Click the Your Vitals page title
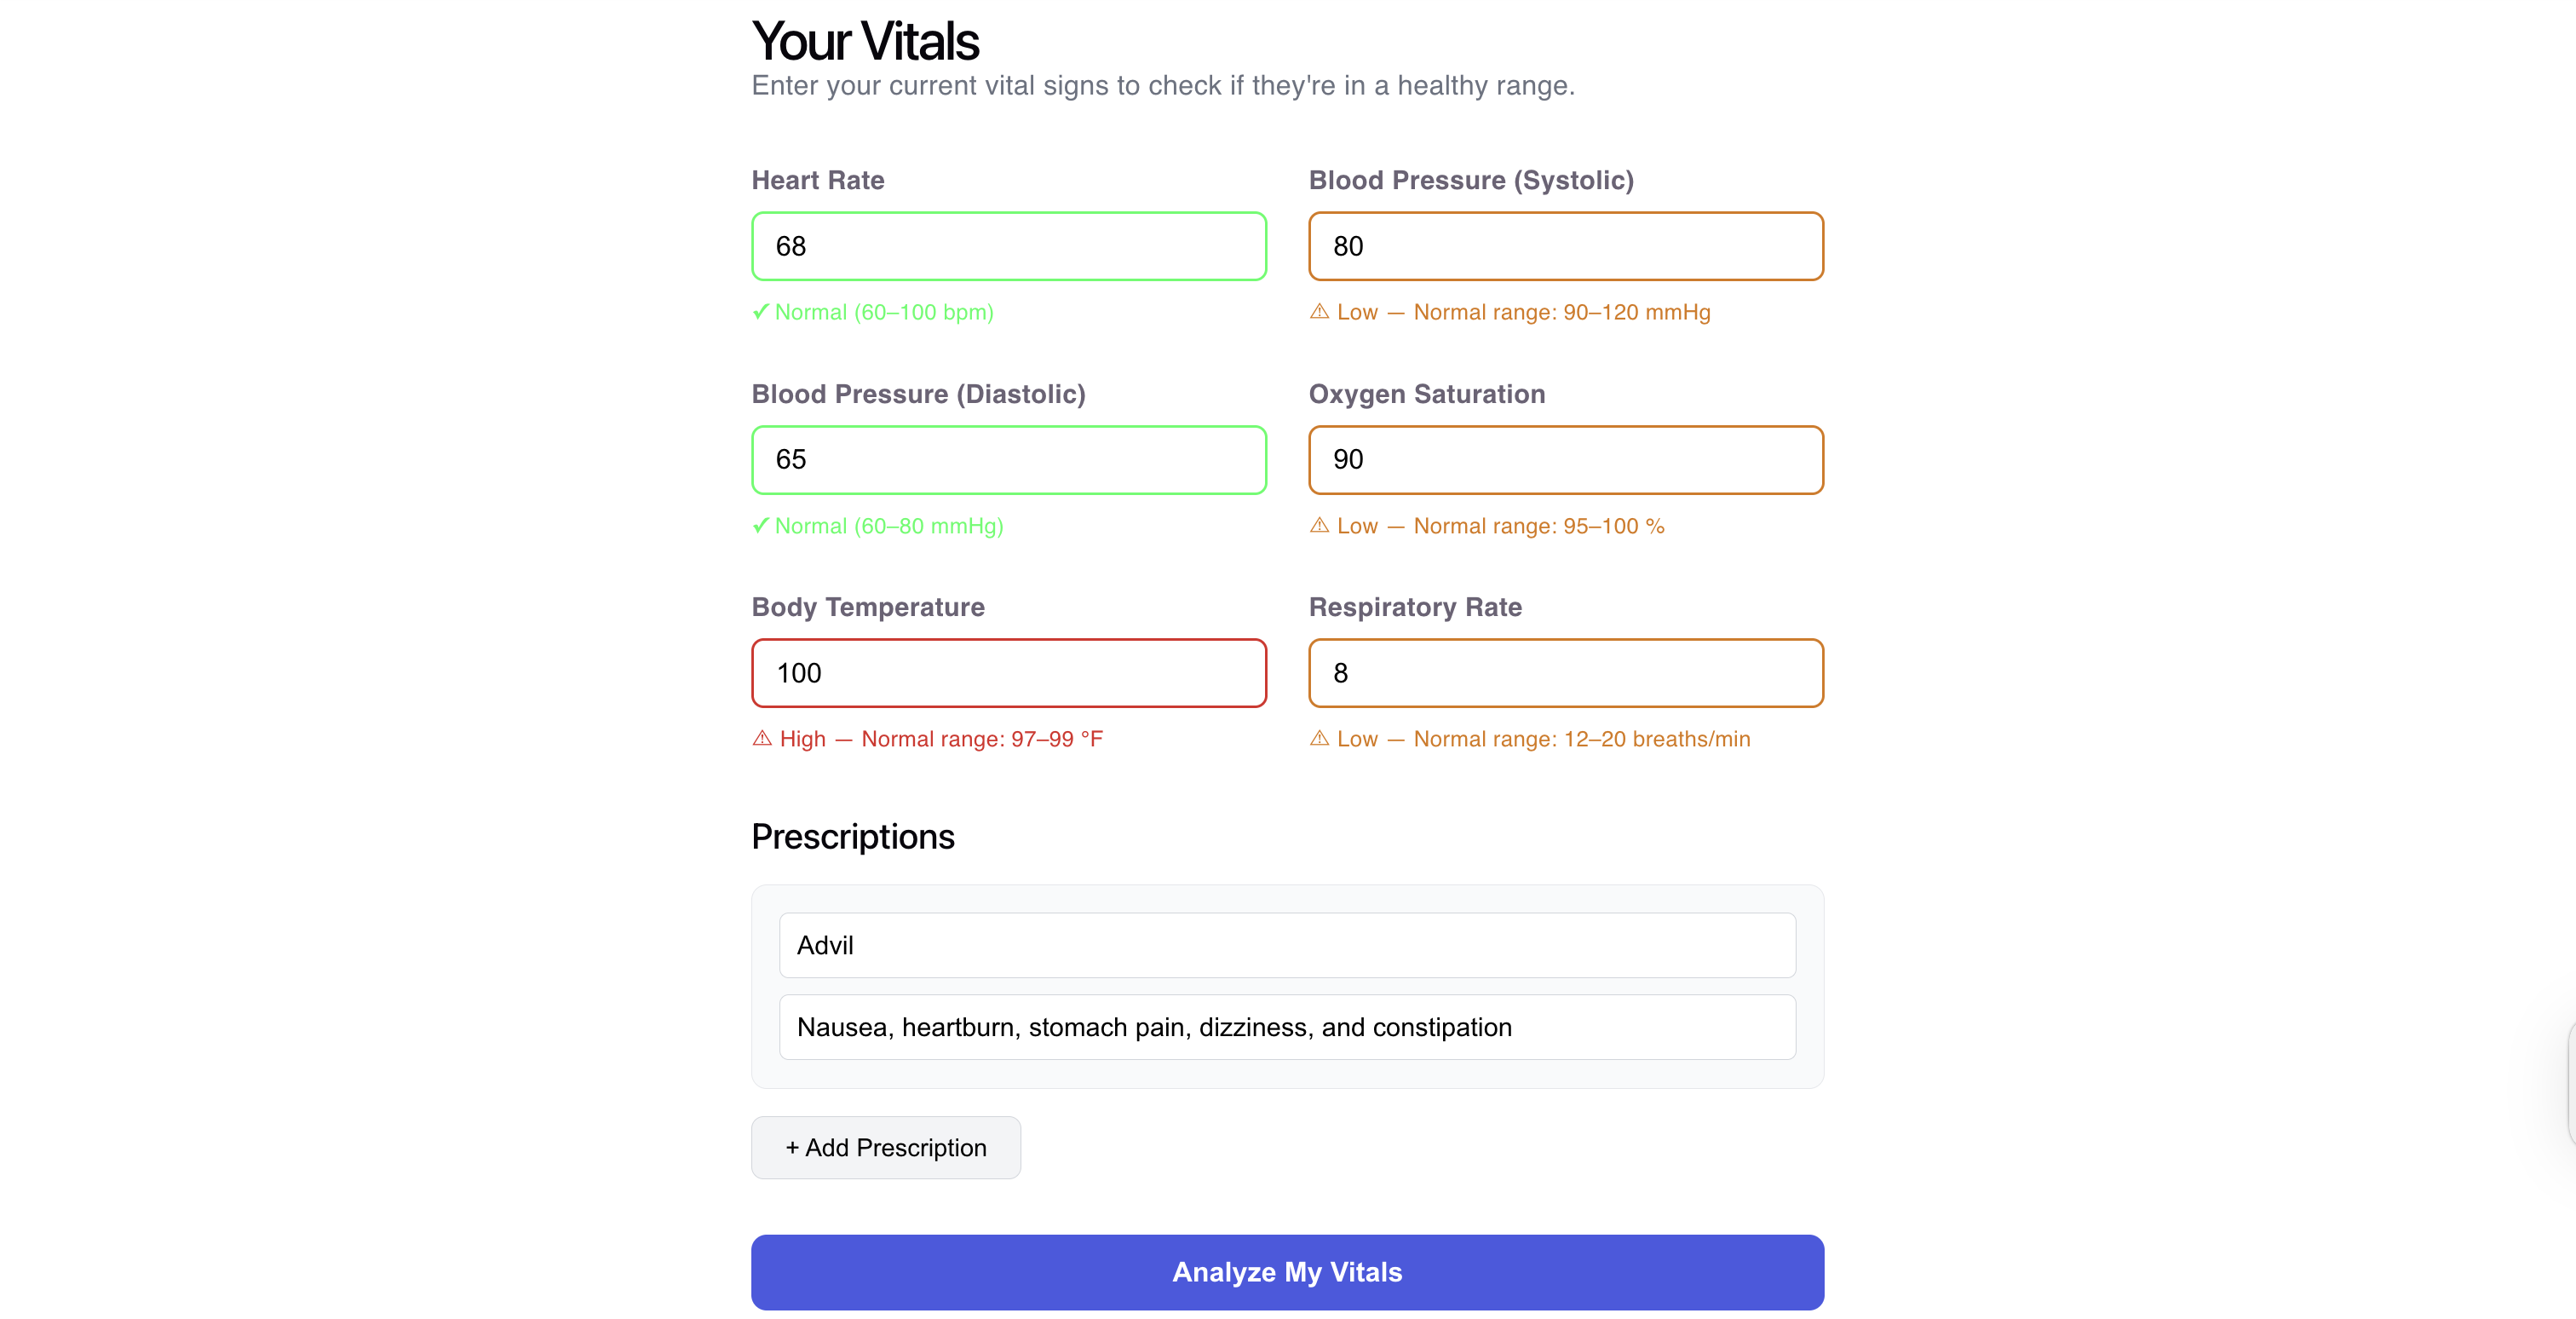Screen dimensions: 2576x1319 point(865,42)
